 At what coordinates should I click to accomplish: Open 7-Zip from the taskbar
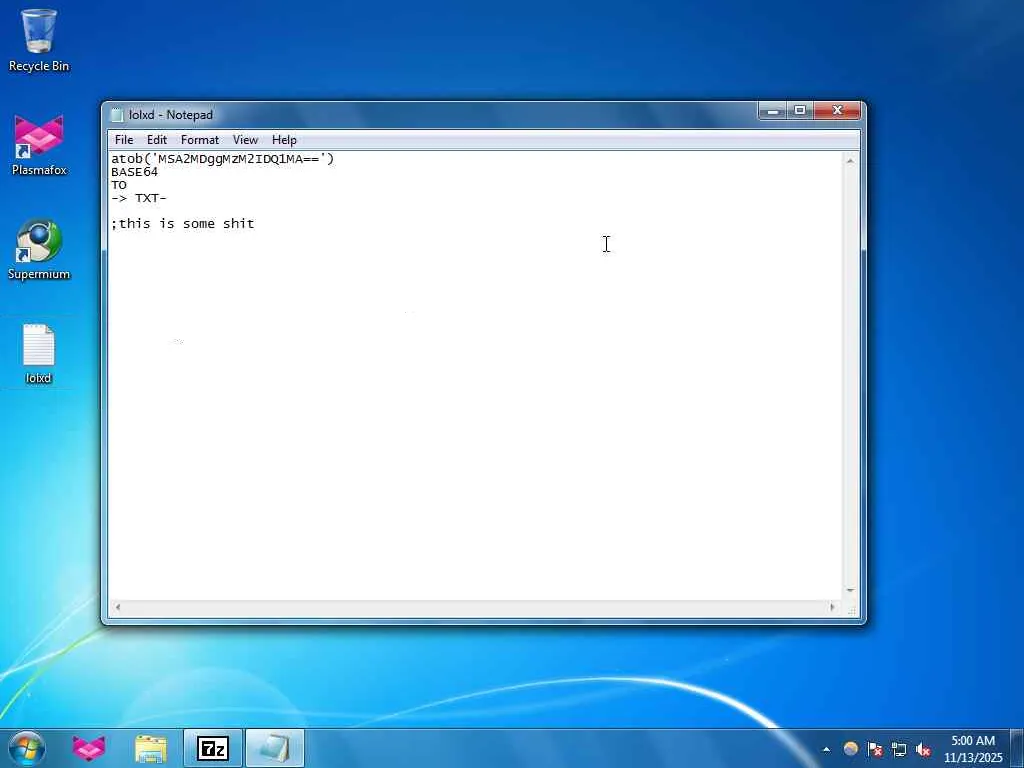click(213, 748)
